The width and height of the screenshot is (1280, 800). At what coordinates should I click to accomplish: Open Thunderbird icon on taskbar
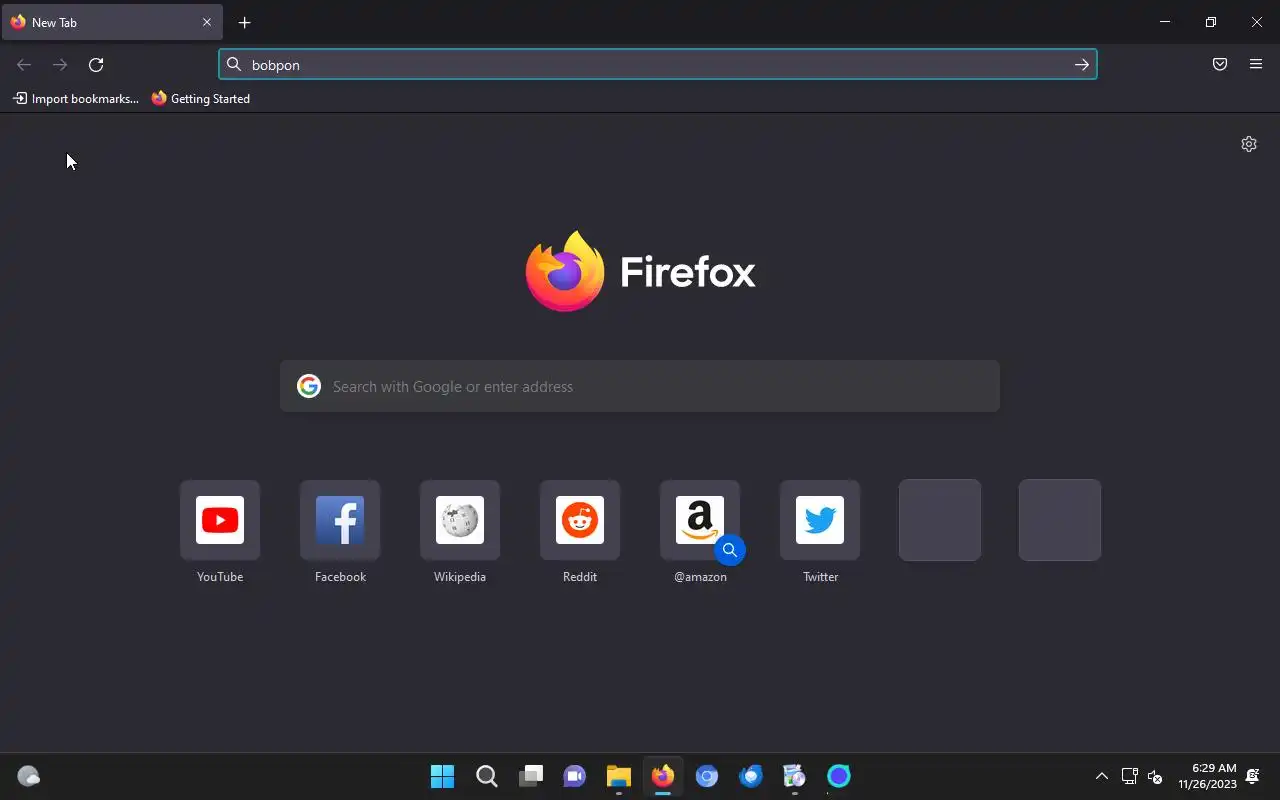(x=751, y=776)
